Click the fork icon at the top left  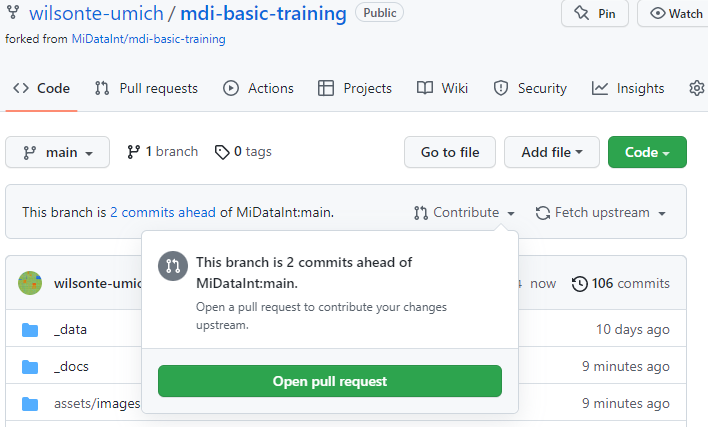13,12
